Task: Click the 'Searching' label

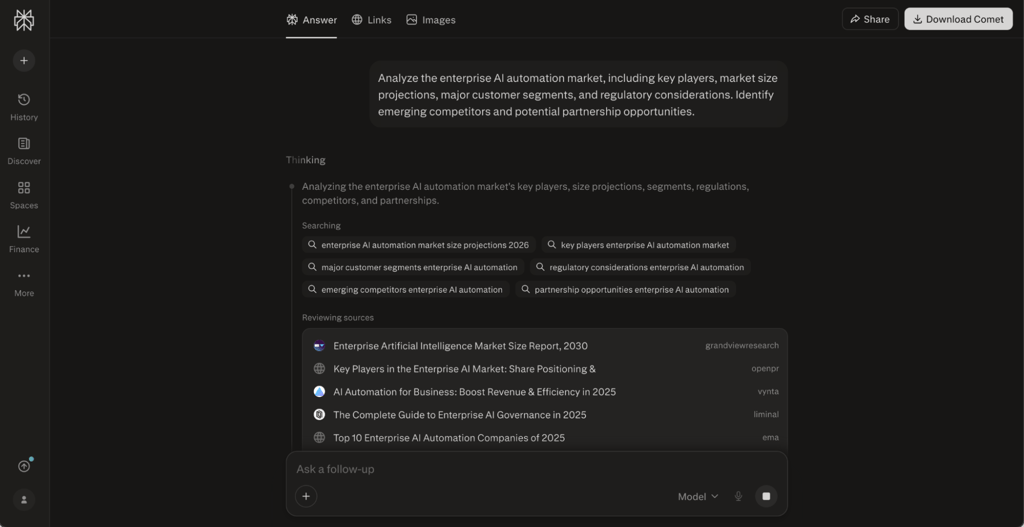Action: pyautogui.click(x=321, y=226)
